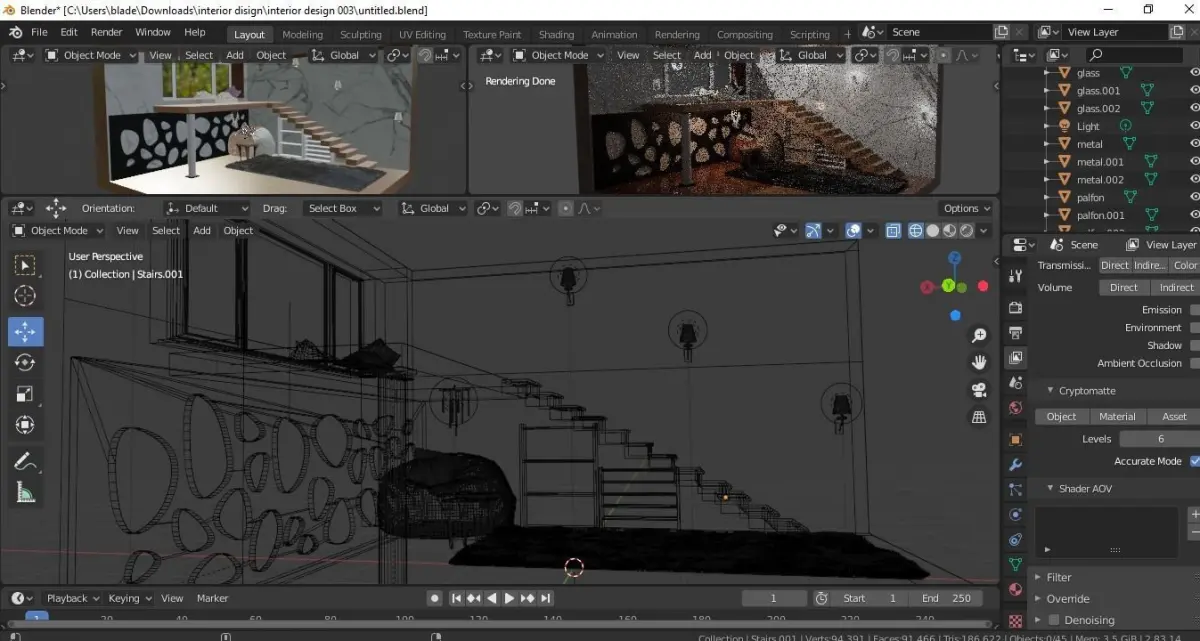
Task: Open the Keying dropdown in timeline
Action: point(130,598)
